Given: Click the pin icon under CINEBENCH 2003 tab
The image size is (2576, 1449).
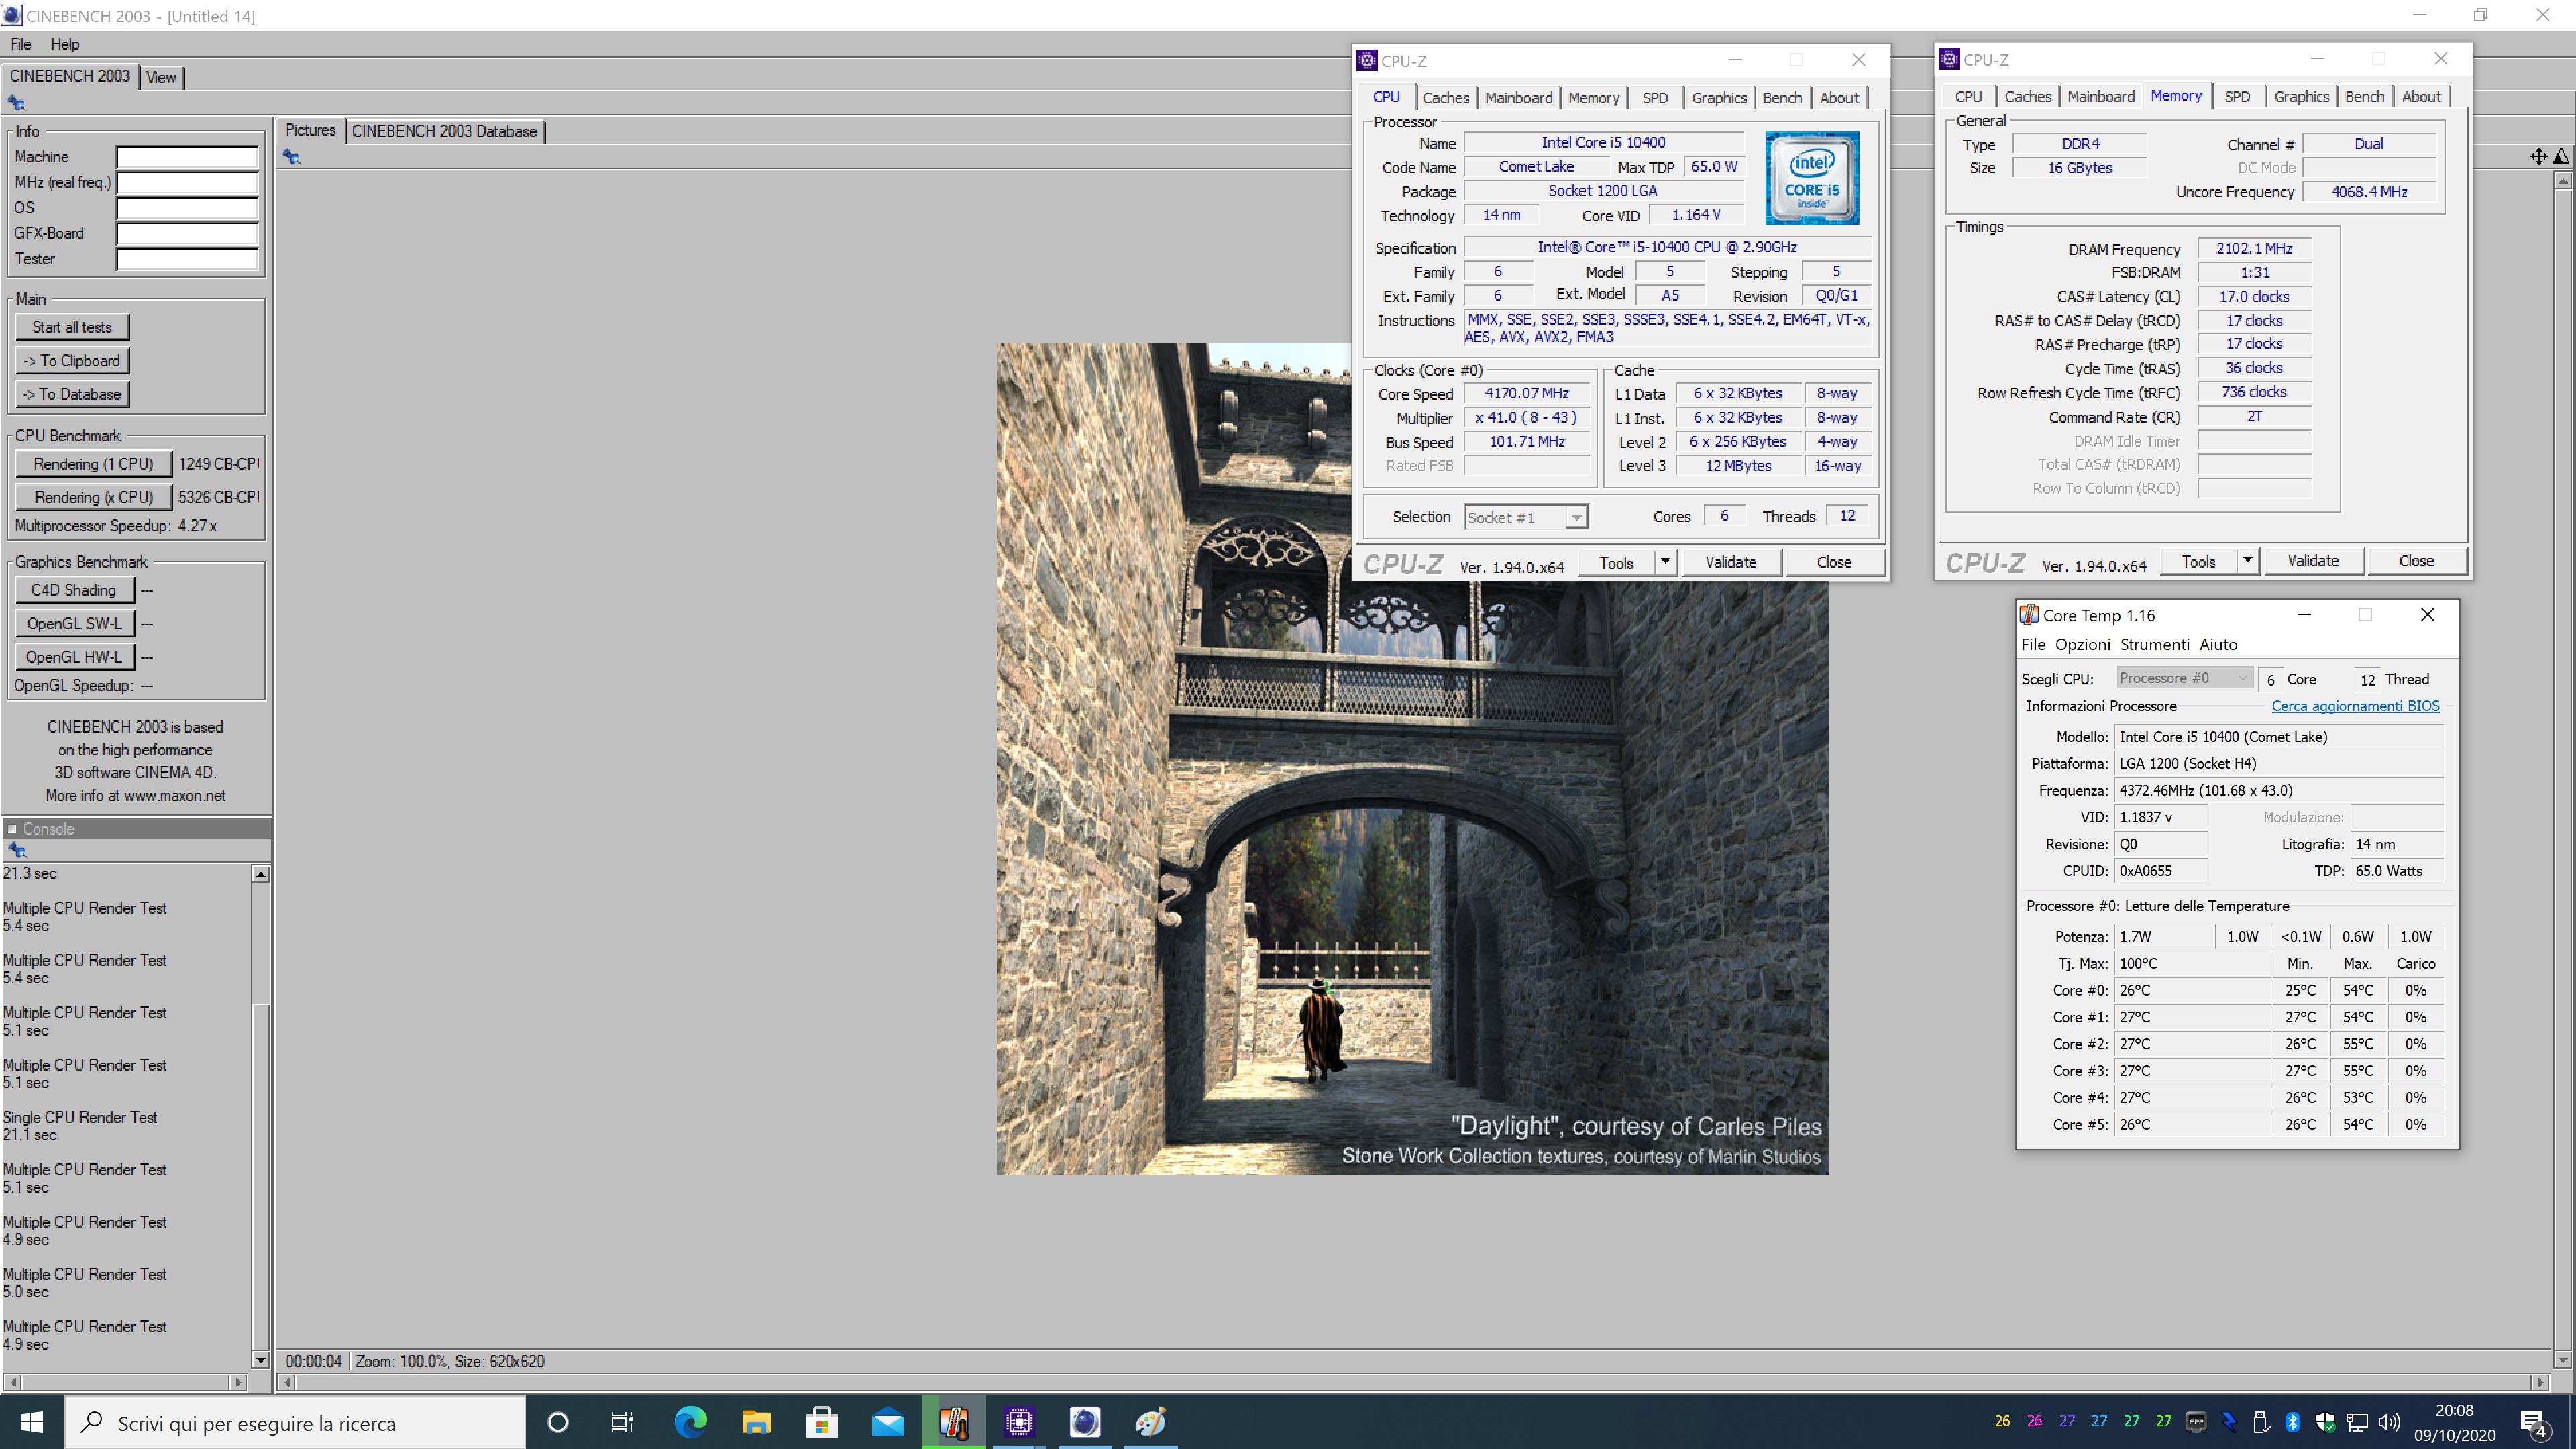Looking at the screenshot, I should click(16, 103).
